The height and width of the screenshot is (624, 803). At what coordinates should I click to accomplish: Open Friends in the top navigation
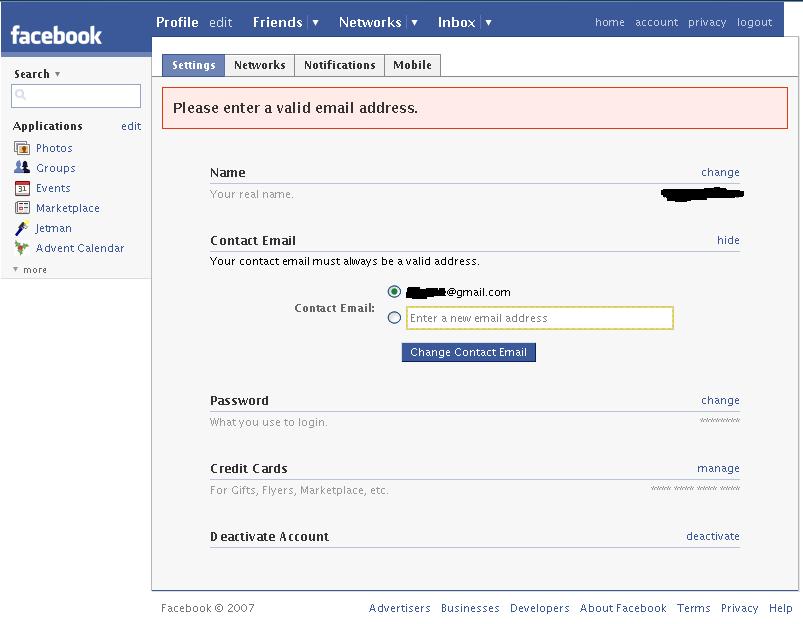(278, 23)
